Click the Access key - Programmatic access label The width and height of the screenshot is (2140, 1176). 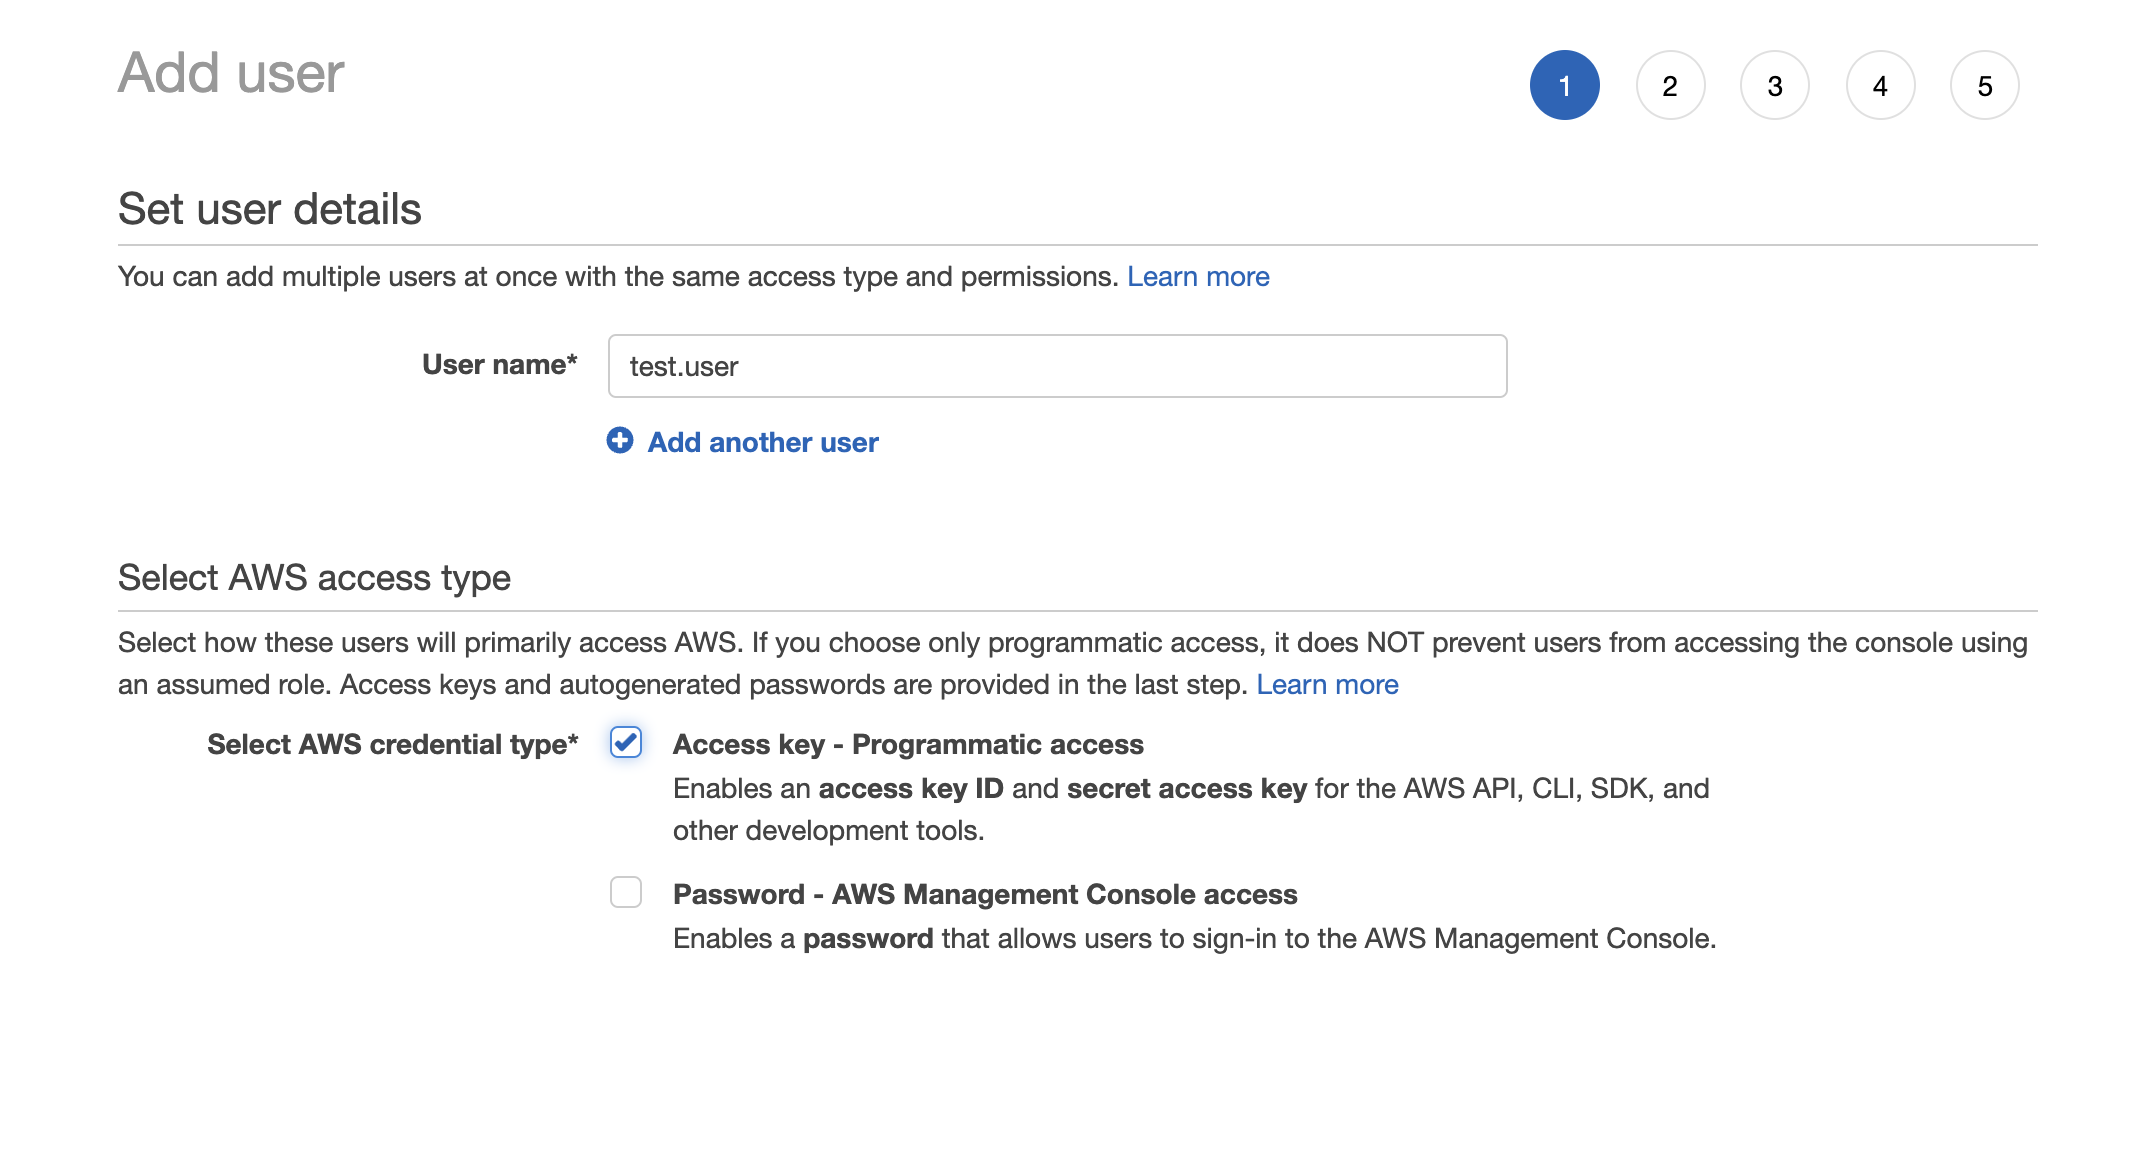pyautogui.click(x=908, y=745)
